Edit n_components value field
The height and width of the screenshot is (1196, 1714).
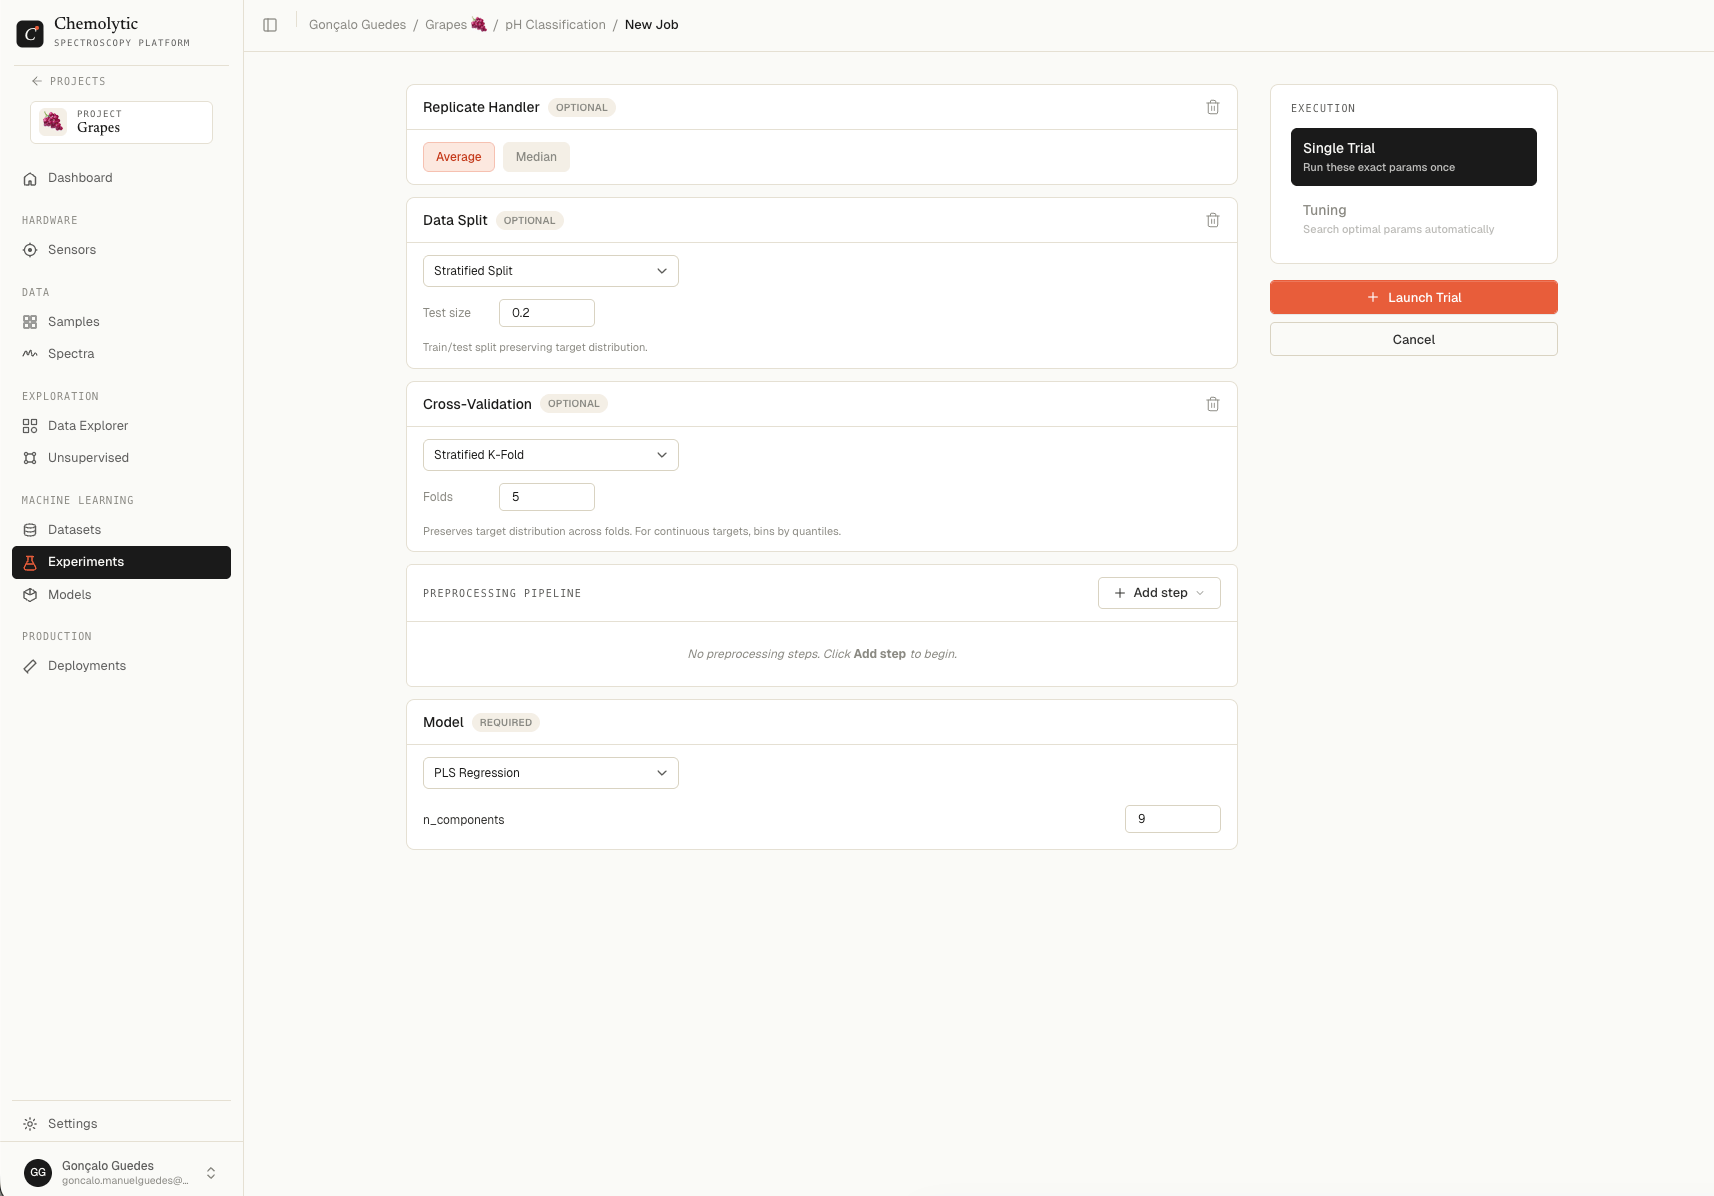pos(1173,819)
